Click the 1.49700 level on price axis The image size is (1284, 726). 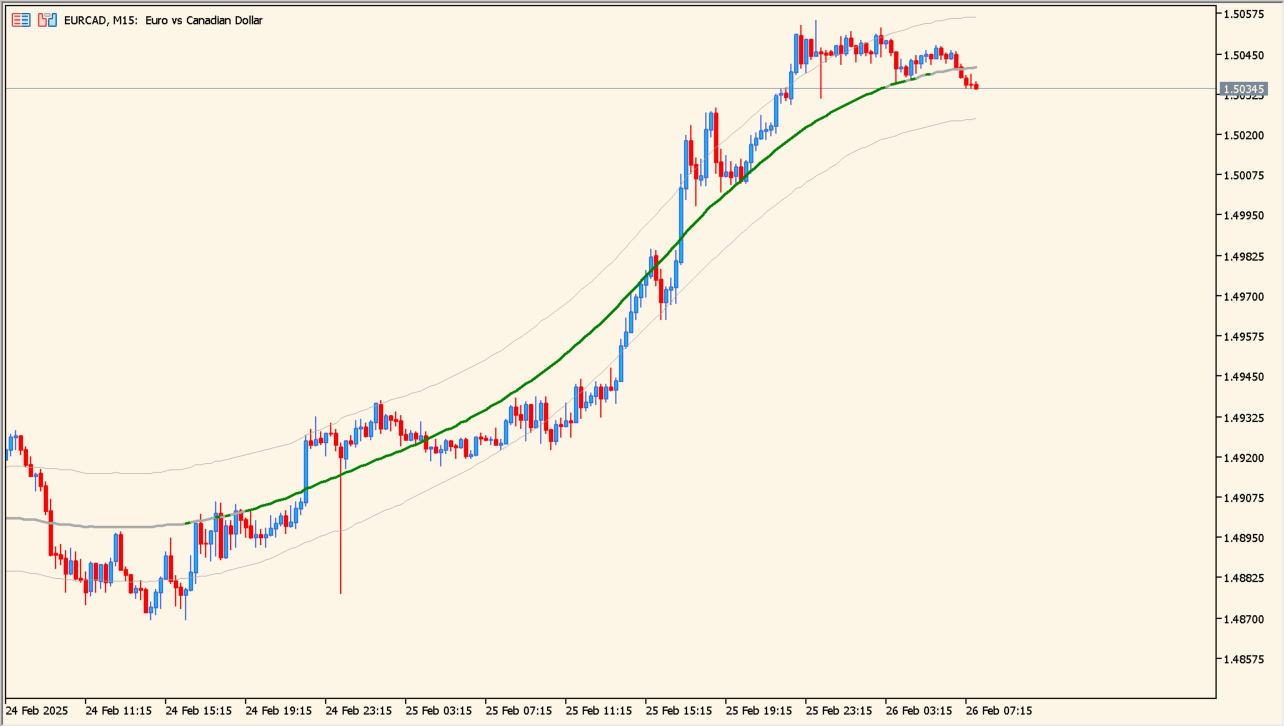tap(1244, 297)
